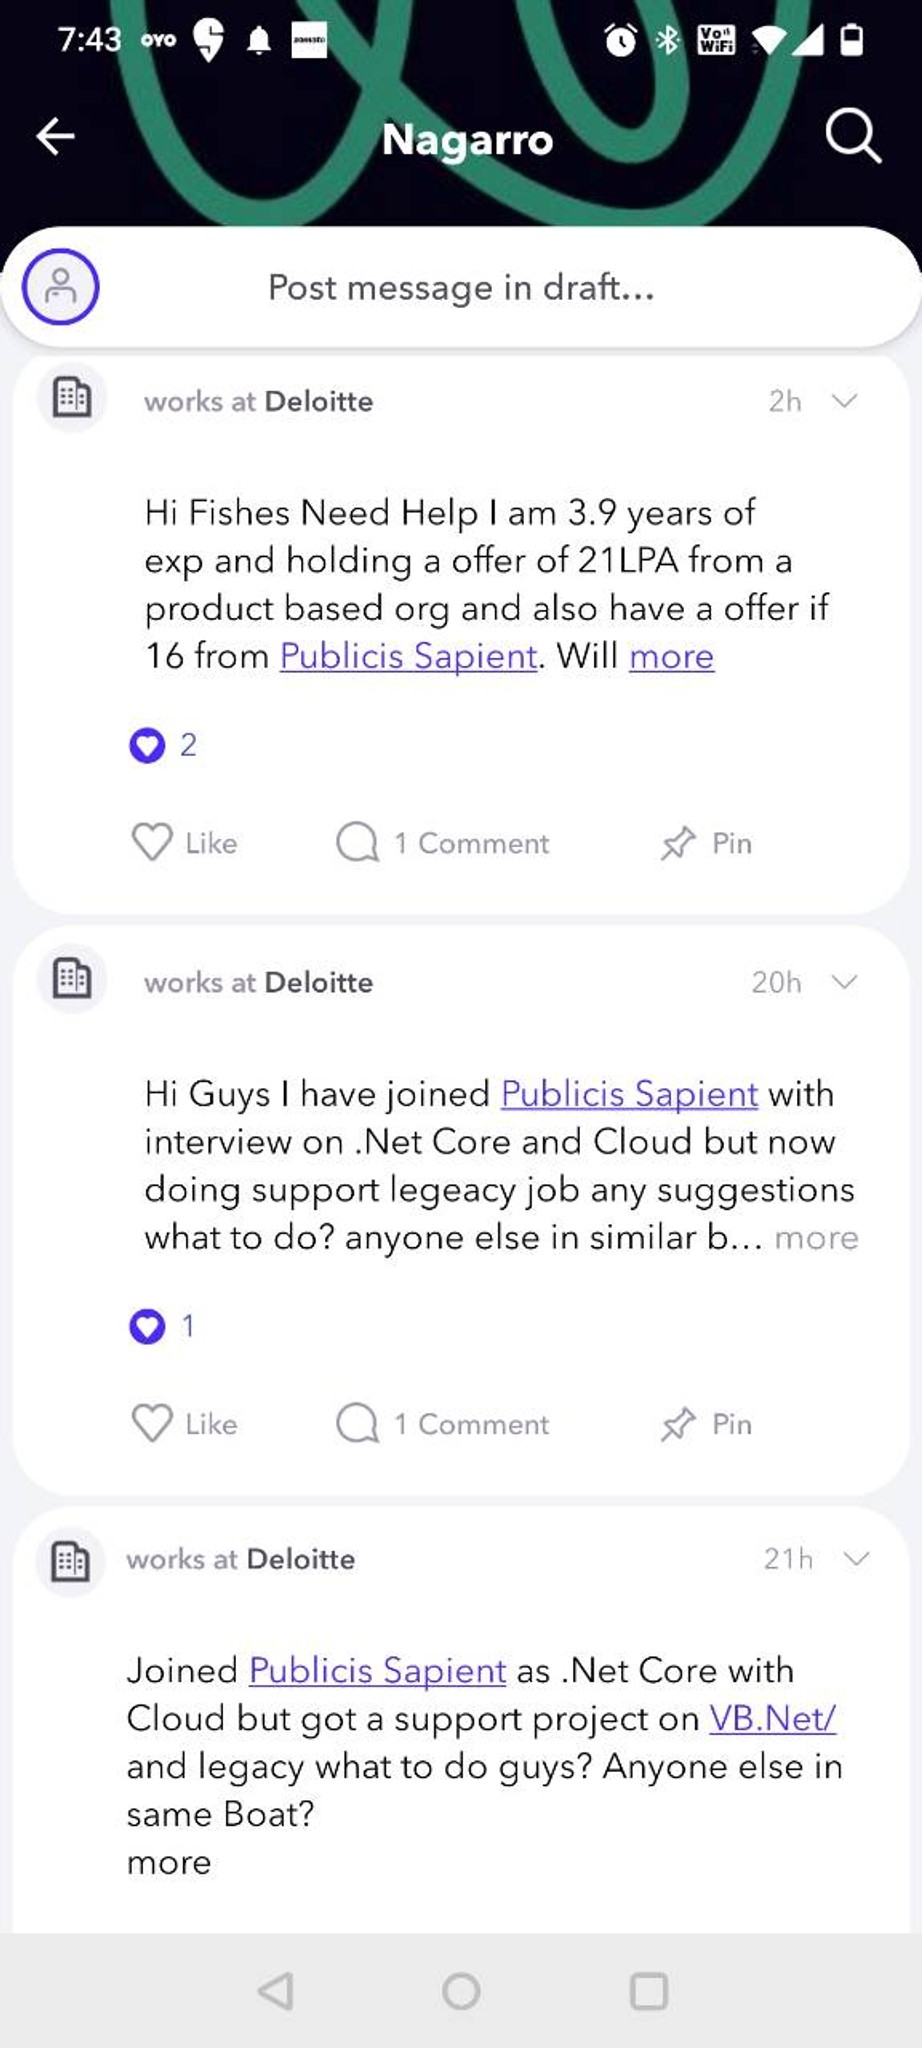Open comments on the 21LPA offer post
This screenshot has width=922, height=2048.
[443, 843]
